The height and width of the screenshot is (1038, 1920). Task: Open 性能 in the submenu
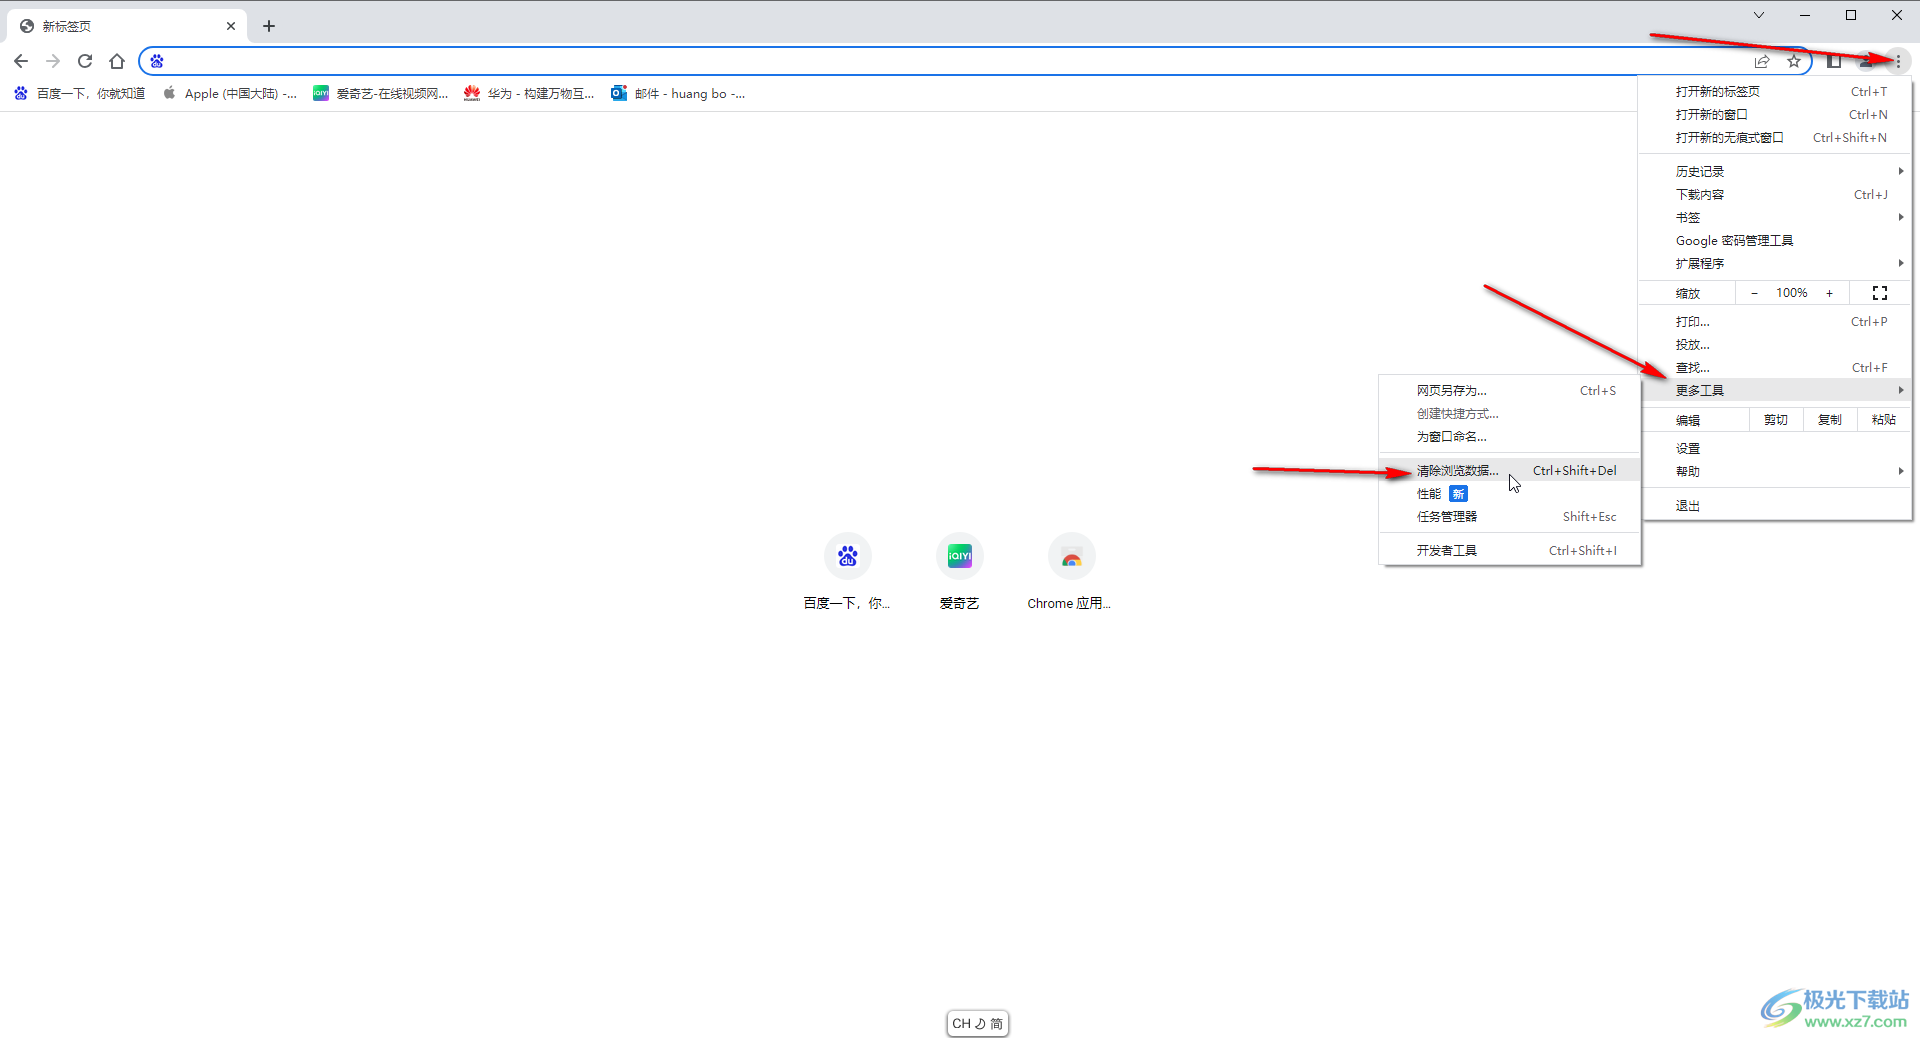tap(1510, 493)
